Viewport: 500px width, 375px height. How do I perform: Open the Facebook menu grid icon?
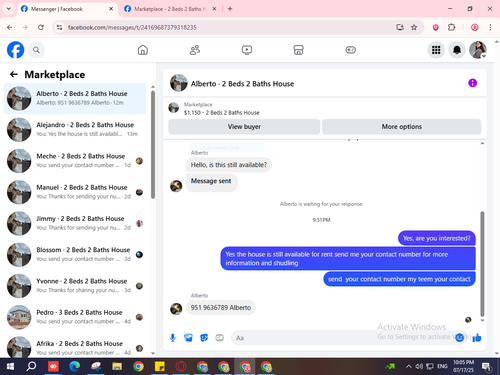[x=436, y=50]
